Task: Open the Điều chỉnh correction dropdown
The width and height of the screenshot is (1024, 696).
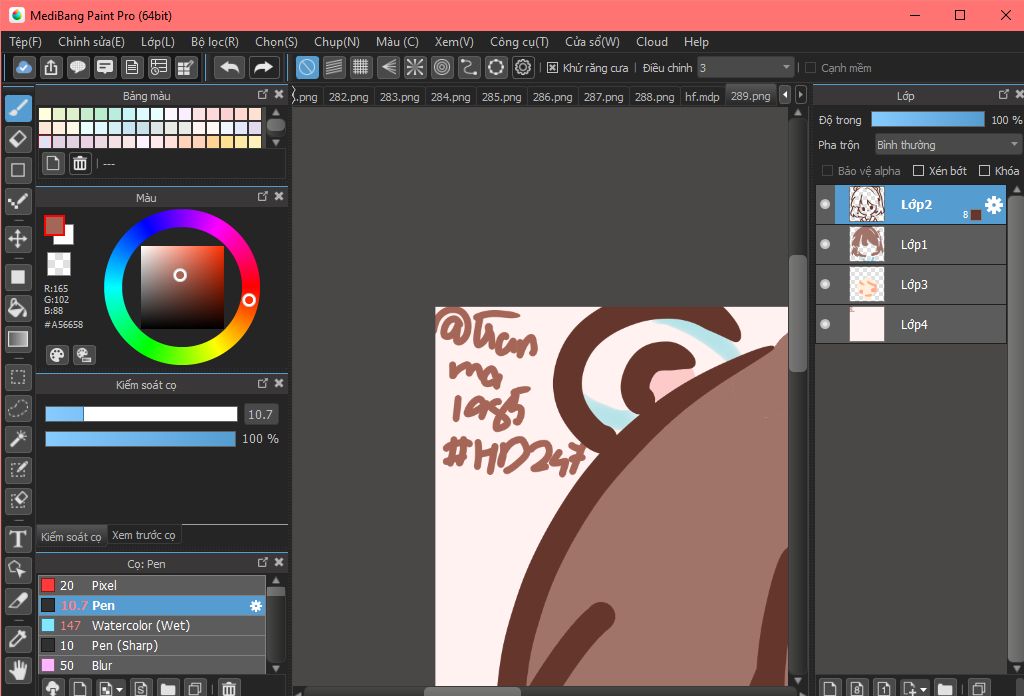Action: click(745, 68)
